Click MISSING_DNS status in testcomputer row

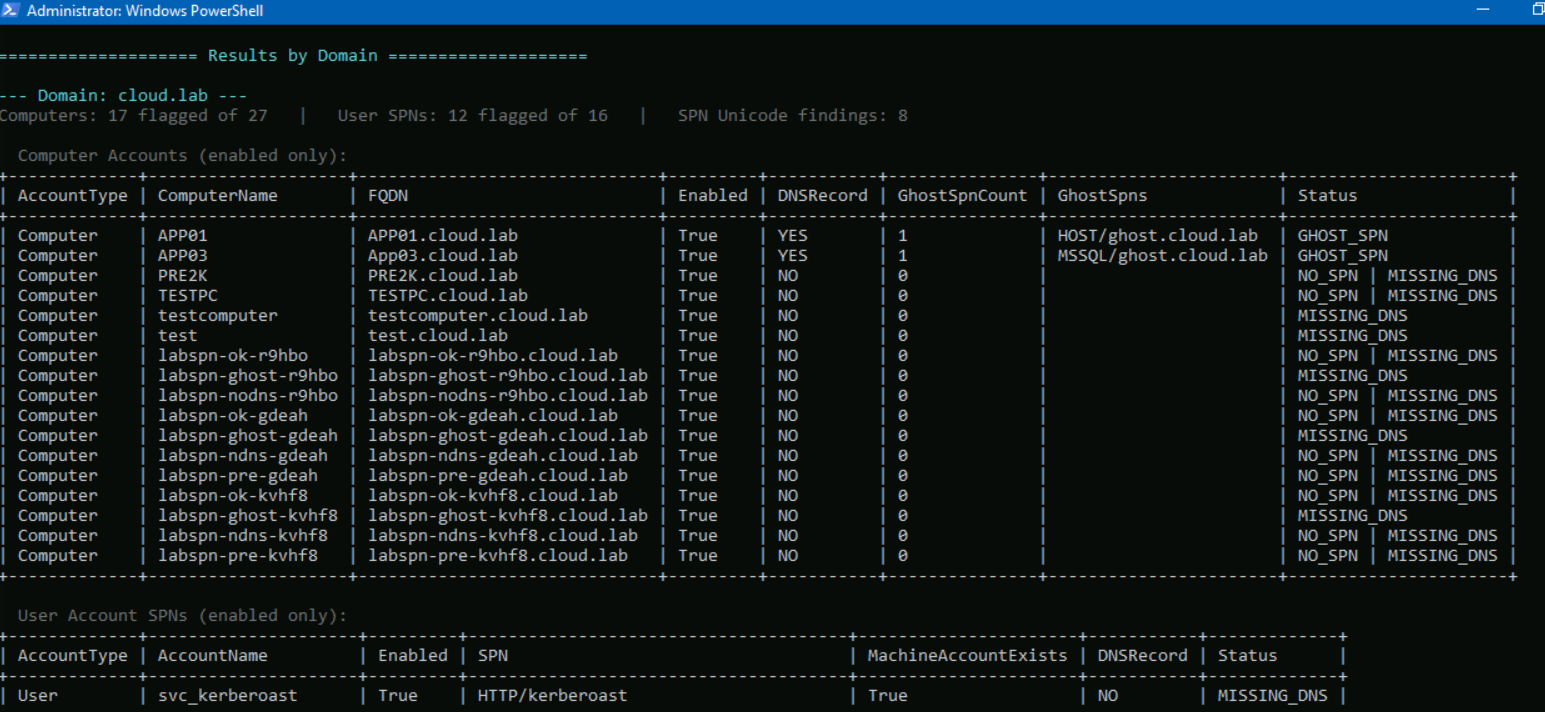click(1352, 316)
